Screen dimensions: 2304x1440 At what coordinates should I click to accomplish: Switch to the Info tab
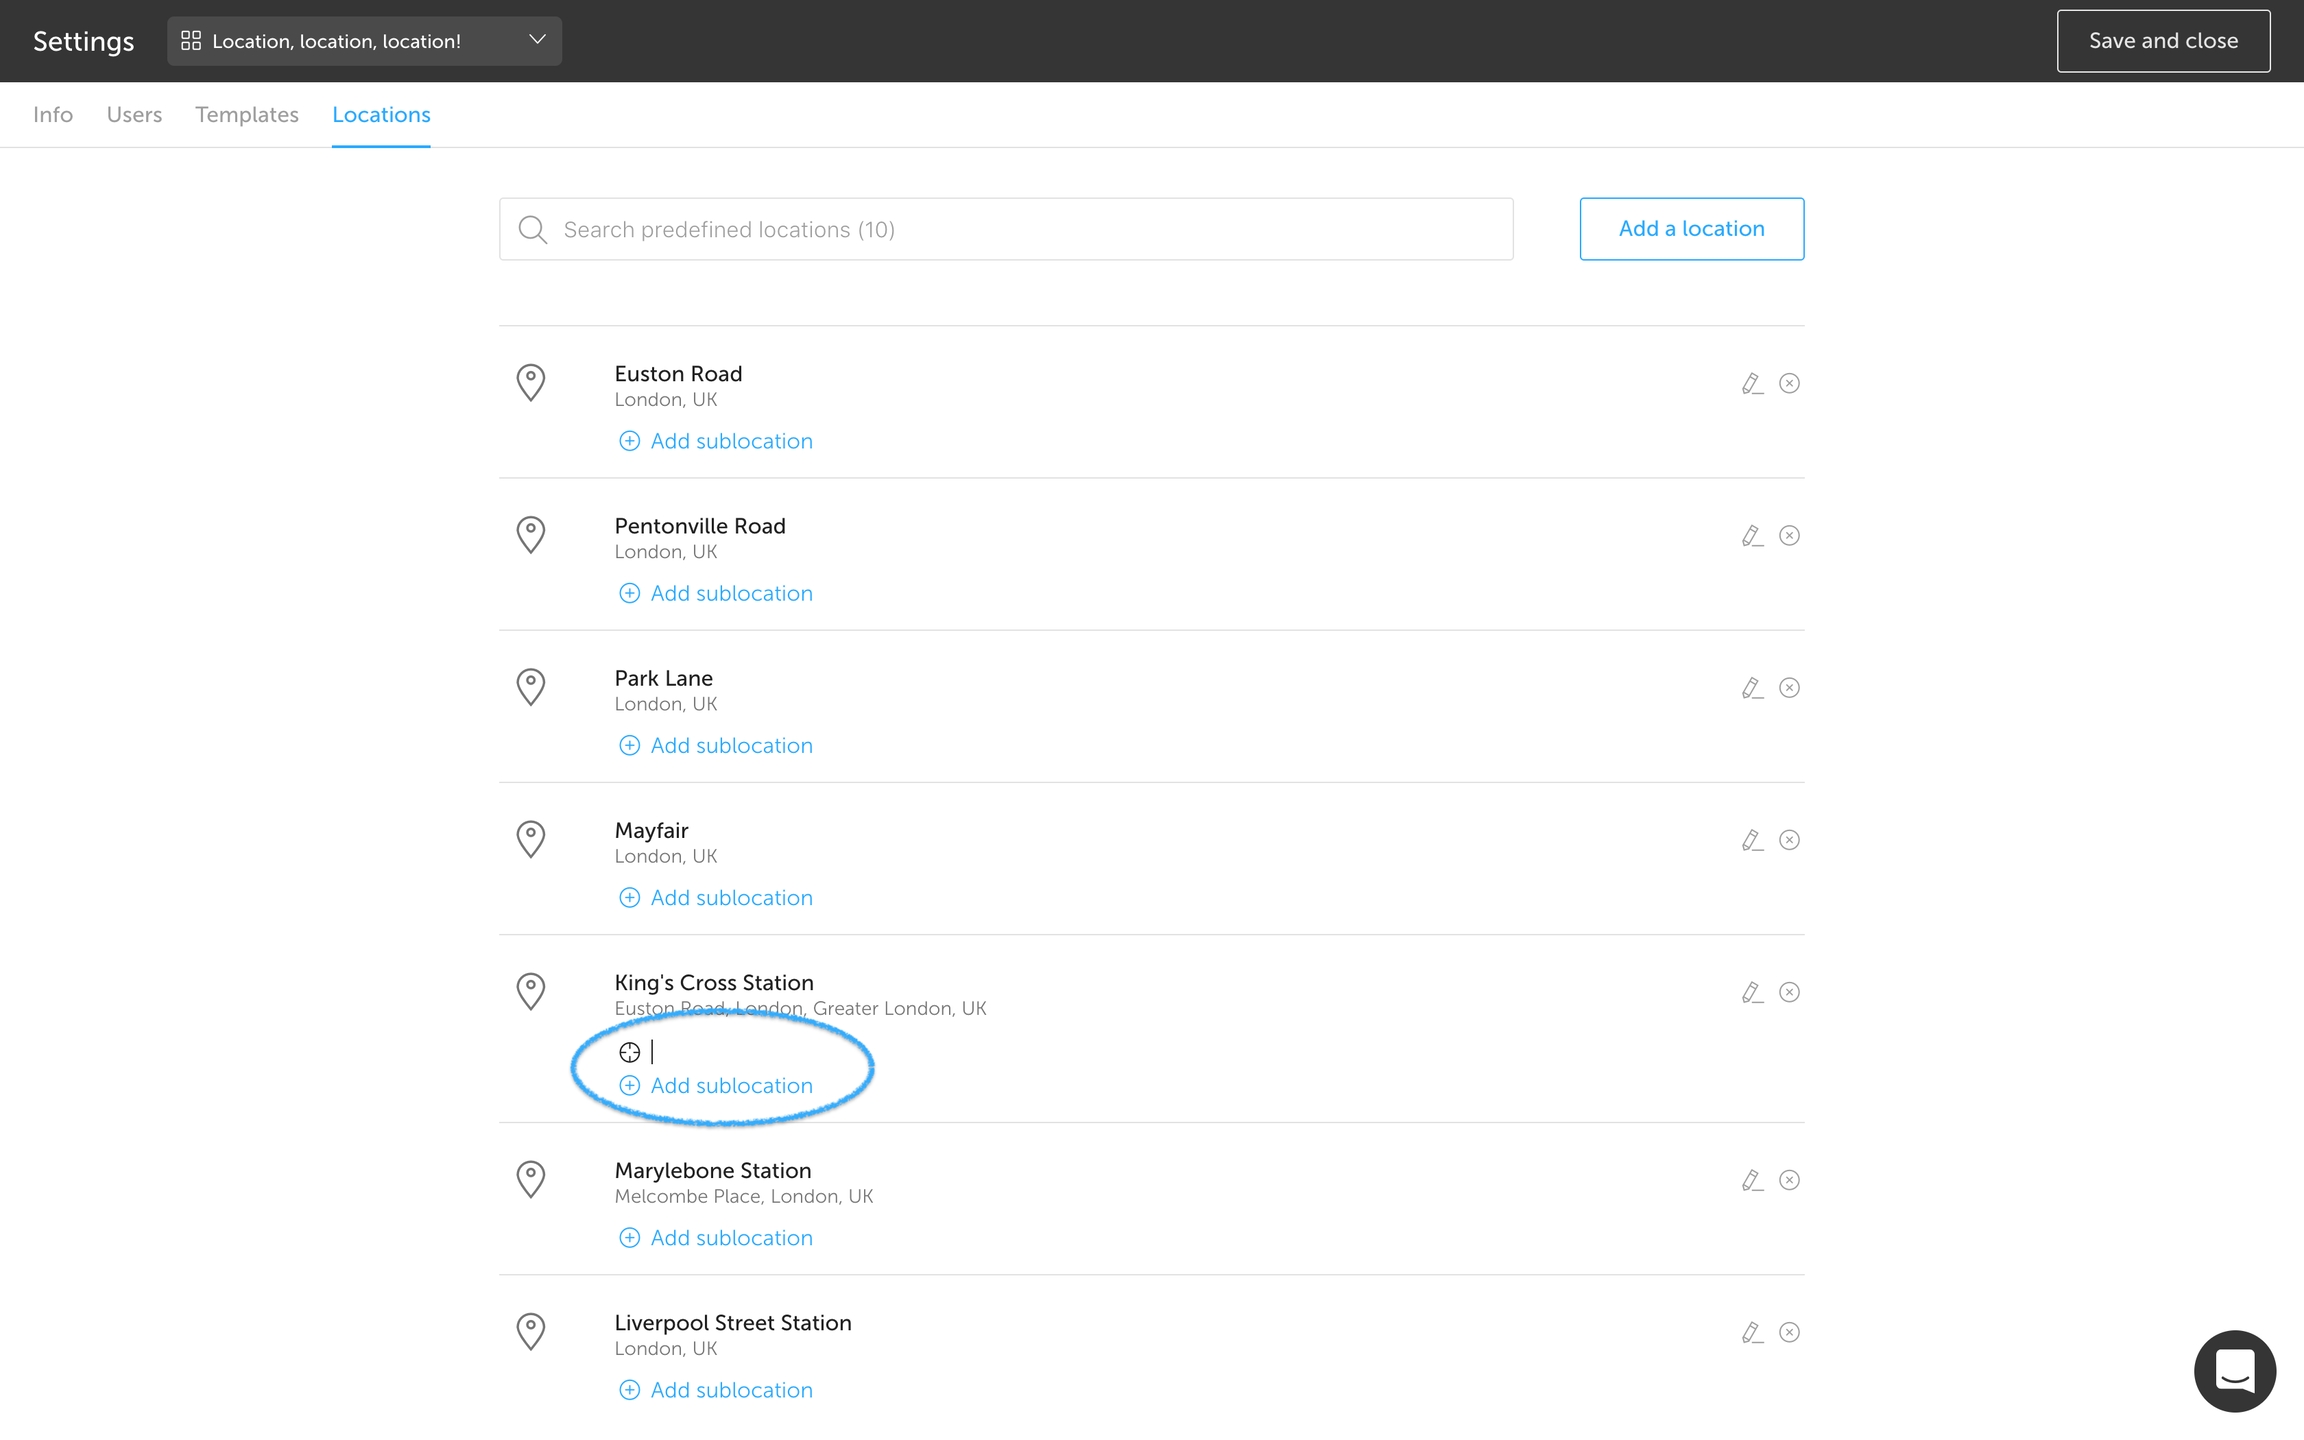(53, 115)
